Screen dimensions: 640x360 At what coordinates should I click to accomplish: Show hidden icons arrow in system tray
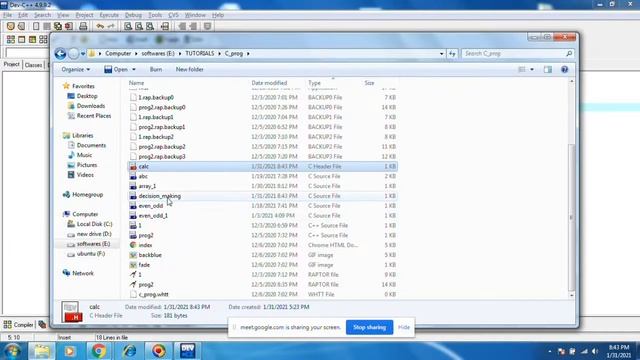(x=550, y=351)
